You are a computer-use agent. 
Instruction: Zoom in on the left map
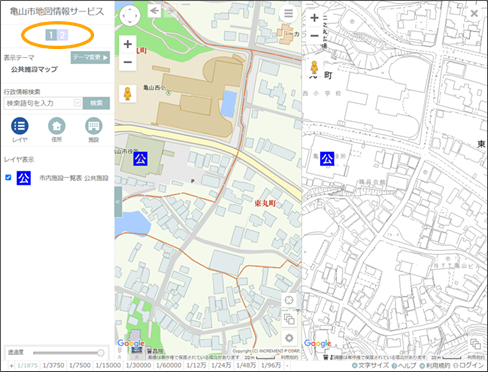[128, 44]
